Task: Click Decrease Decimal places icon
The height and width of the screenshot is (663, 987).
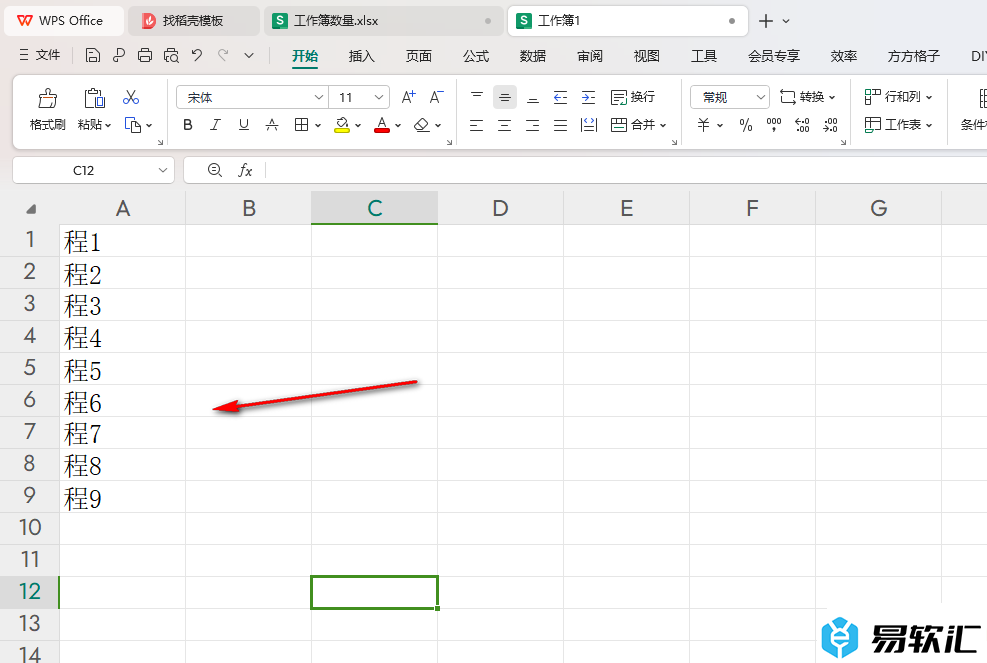Action: point(830,125)
